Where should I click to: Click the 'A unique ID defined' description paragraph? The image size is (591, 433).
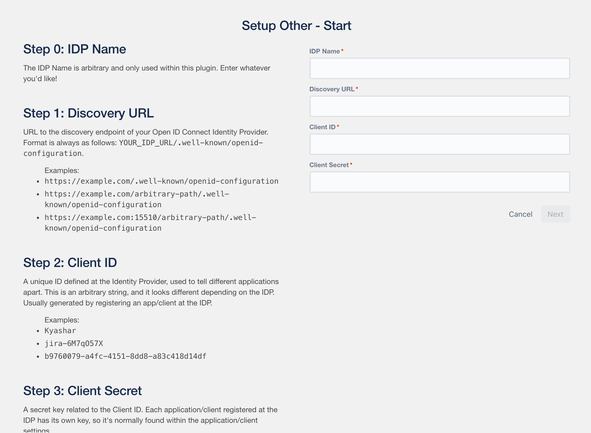151,292
